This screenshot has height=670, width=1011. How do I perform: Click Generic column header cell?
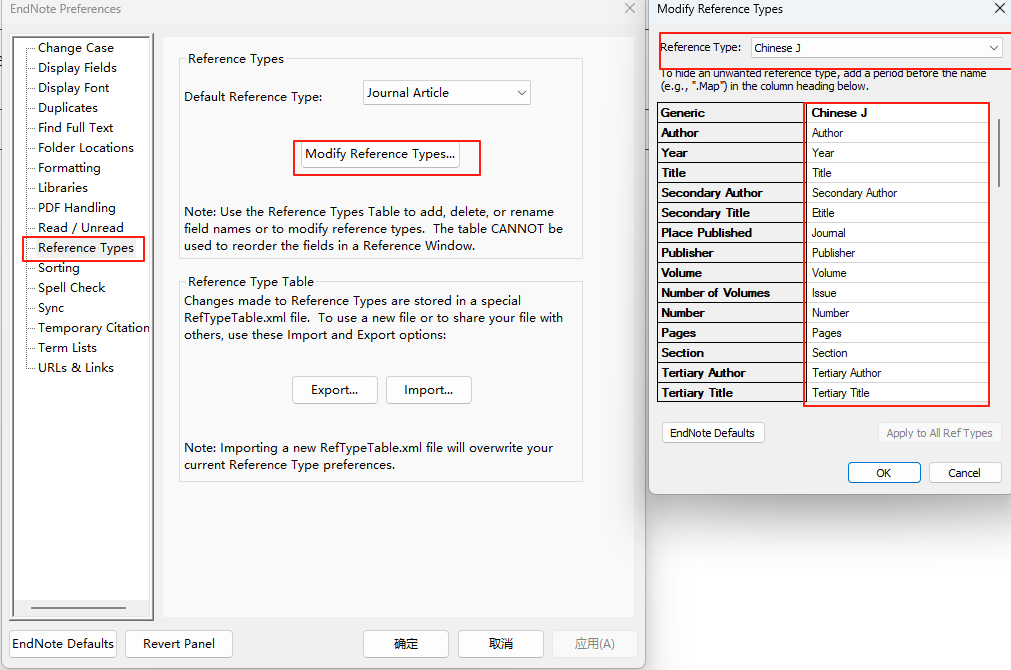[731, 113]
